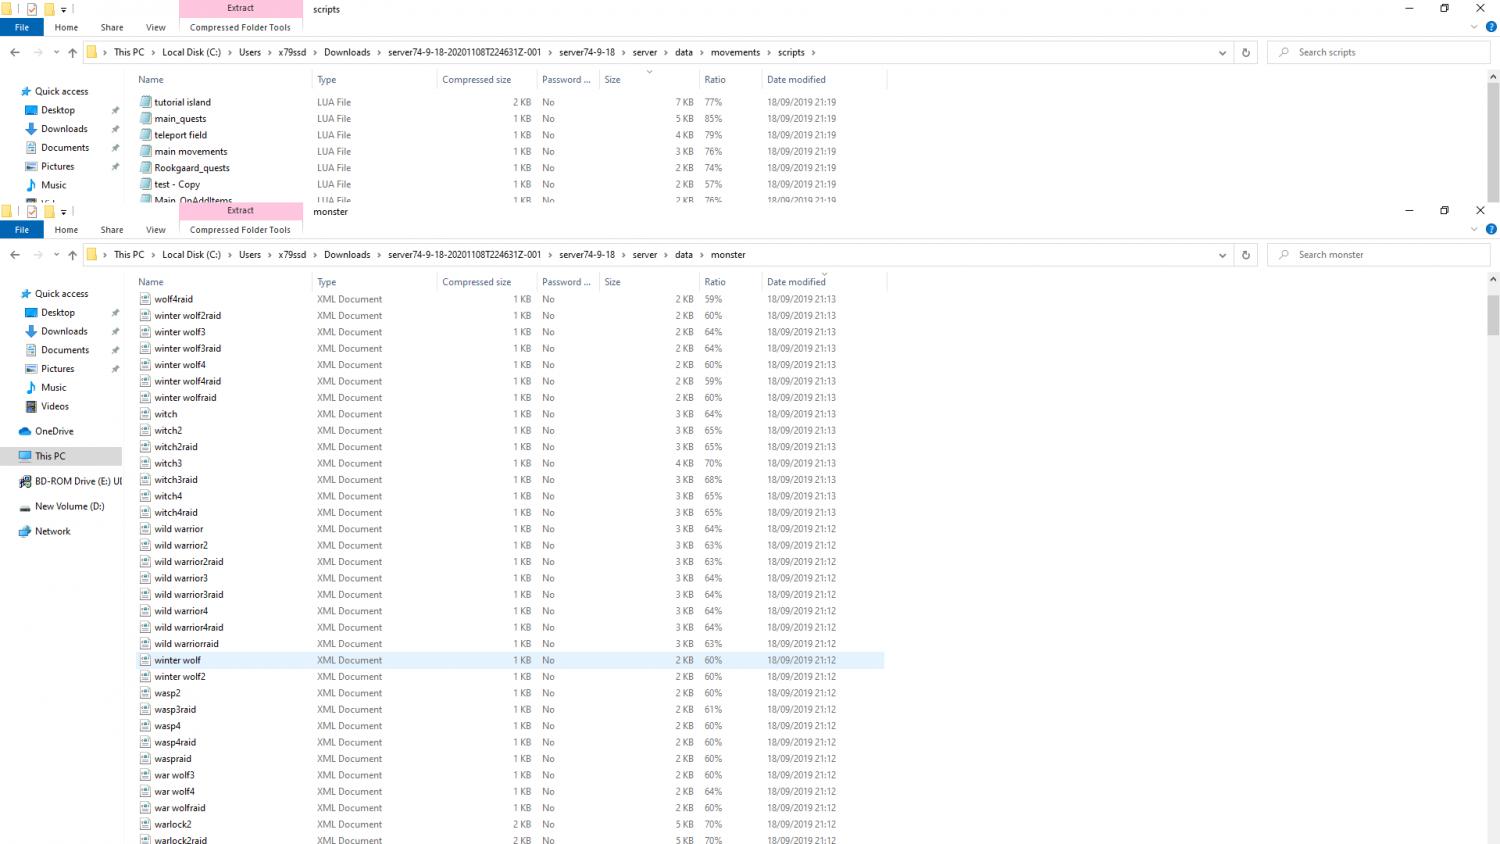Image resolution: width=1500 pixels, height=844 pixels.
Task: Switch to the View tab in scripts window
Action: 156,28
